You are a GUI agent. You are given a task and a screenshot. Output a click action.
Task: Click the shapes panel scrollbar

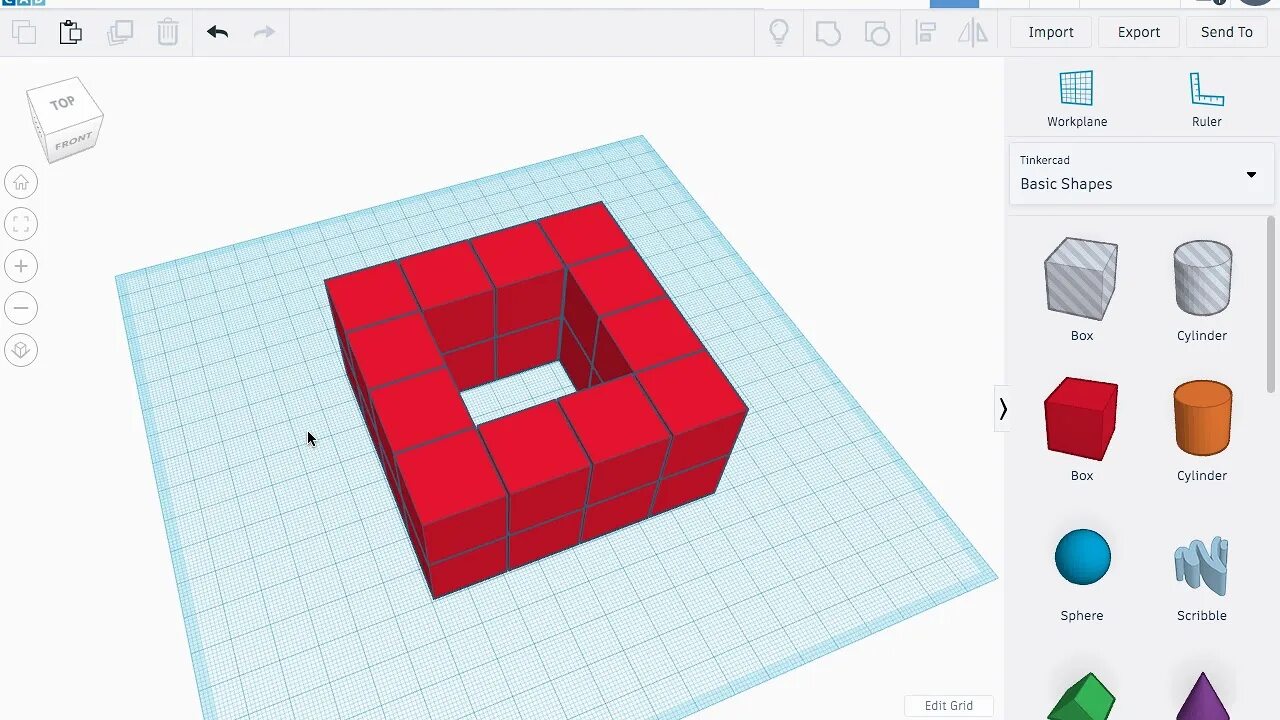1272,305
